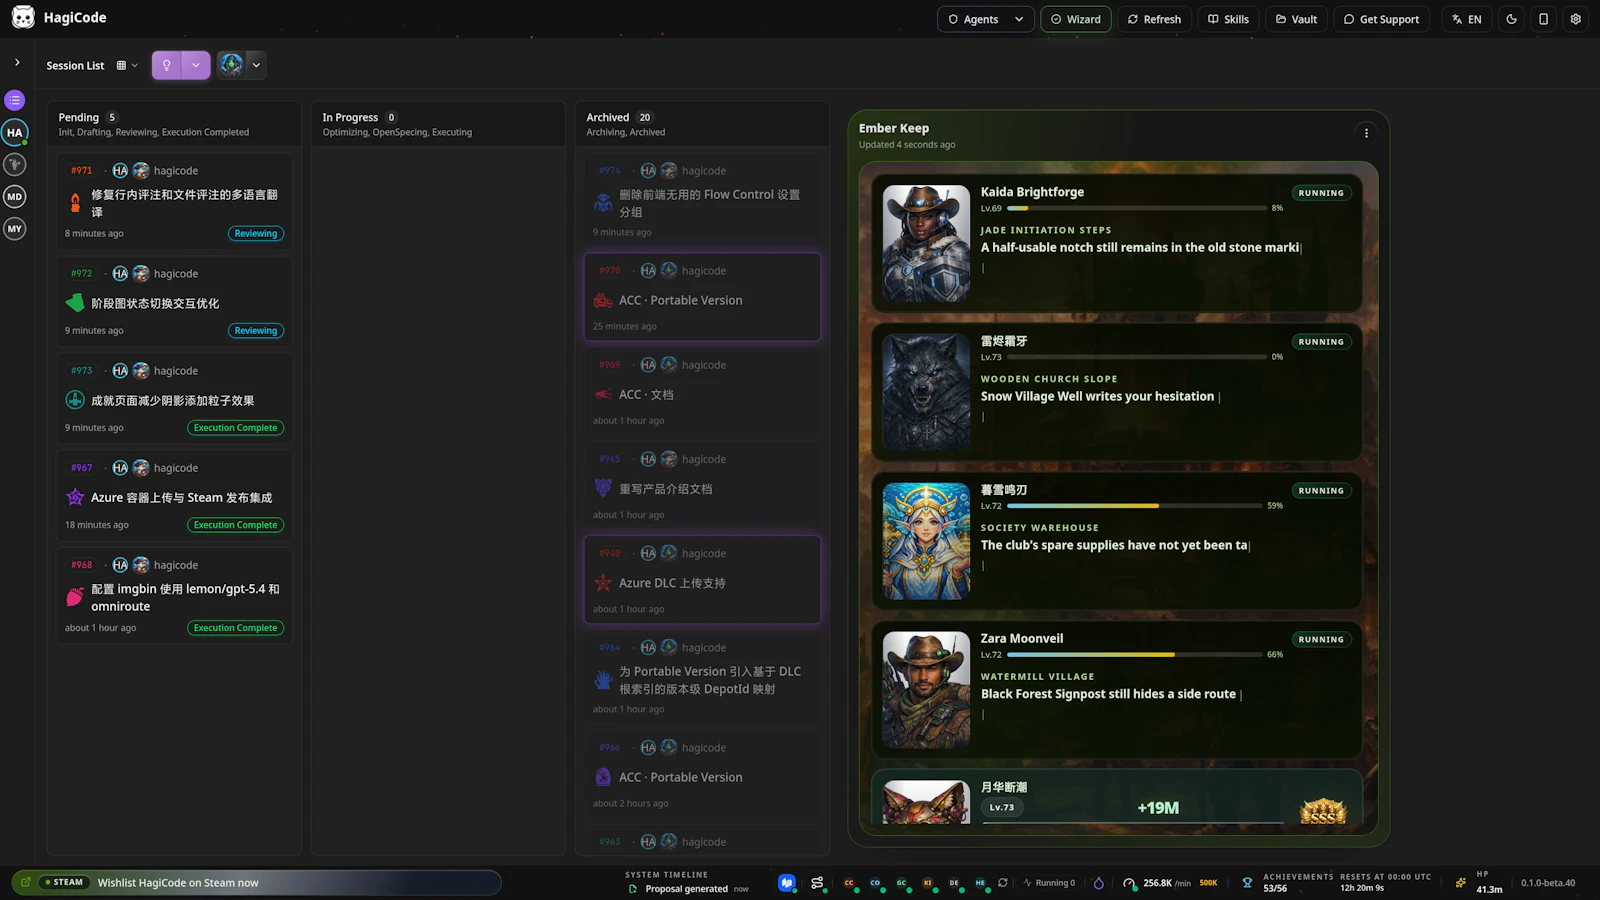The width and height of the screenshot is (1600, 900).
Task: Click the Refresh button in the top bar
Action: (1154, 19)
